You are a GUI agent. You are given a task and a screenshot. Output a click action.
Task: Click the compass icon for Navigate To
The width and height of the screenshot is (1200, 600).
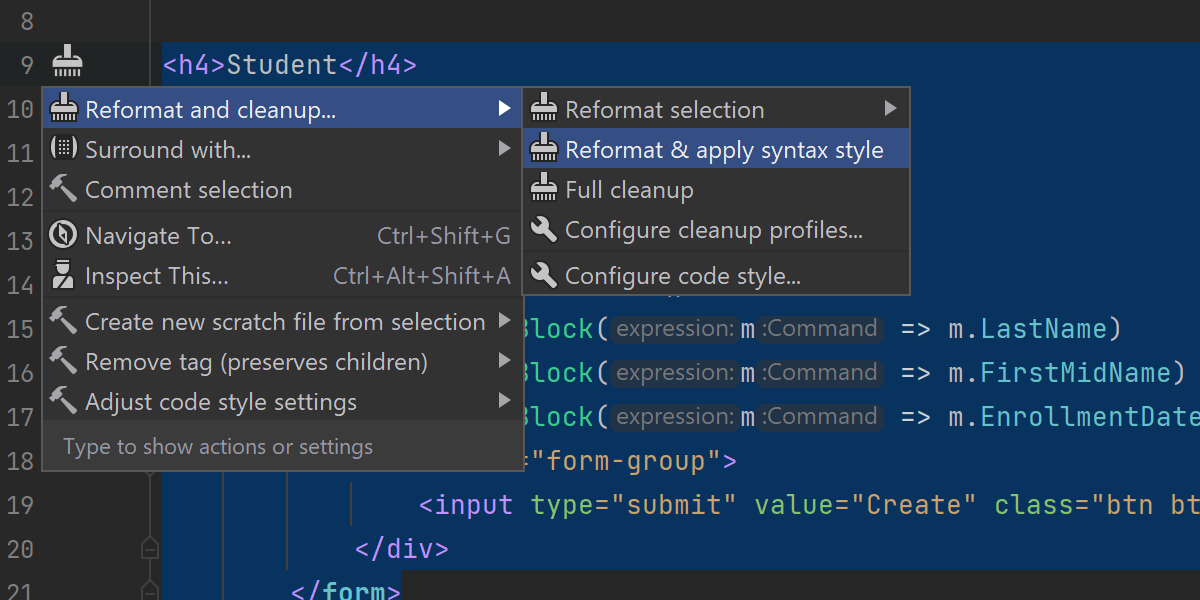click(x=63, y=236)
